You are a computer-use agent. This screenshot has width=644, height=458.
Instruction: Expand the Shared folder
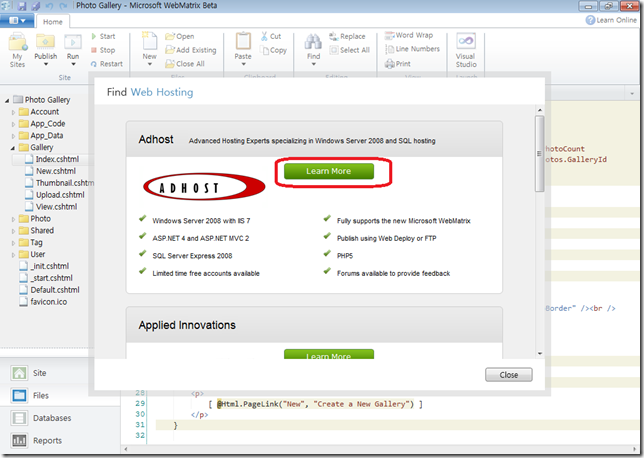pos(13,231)
